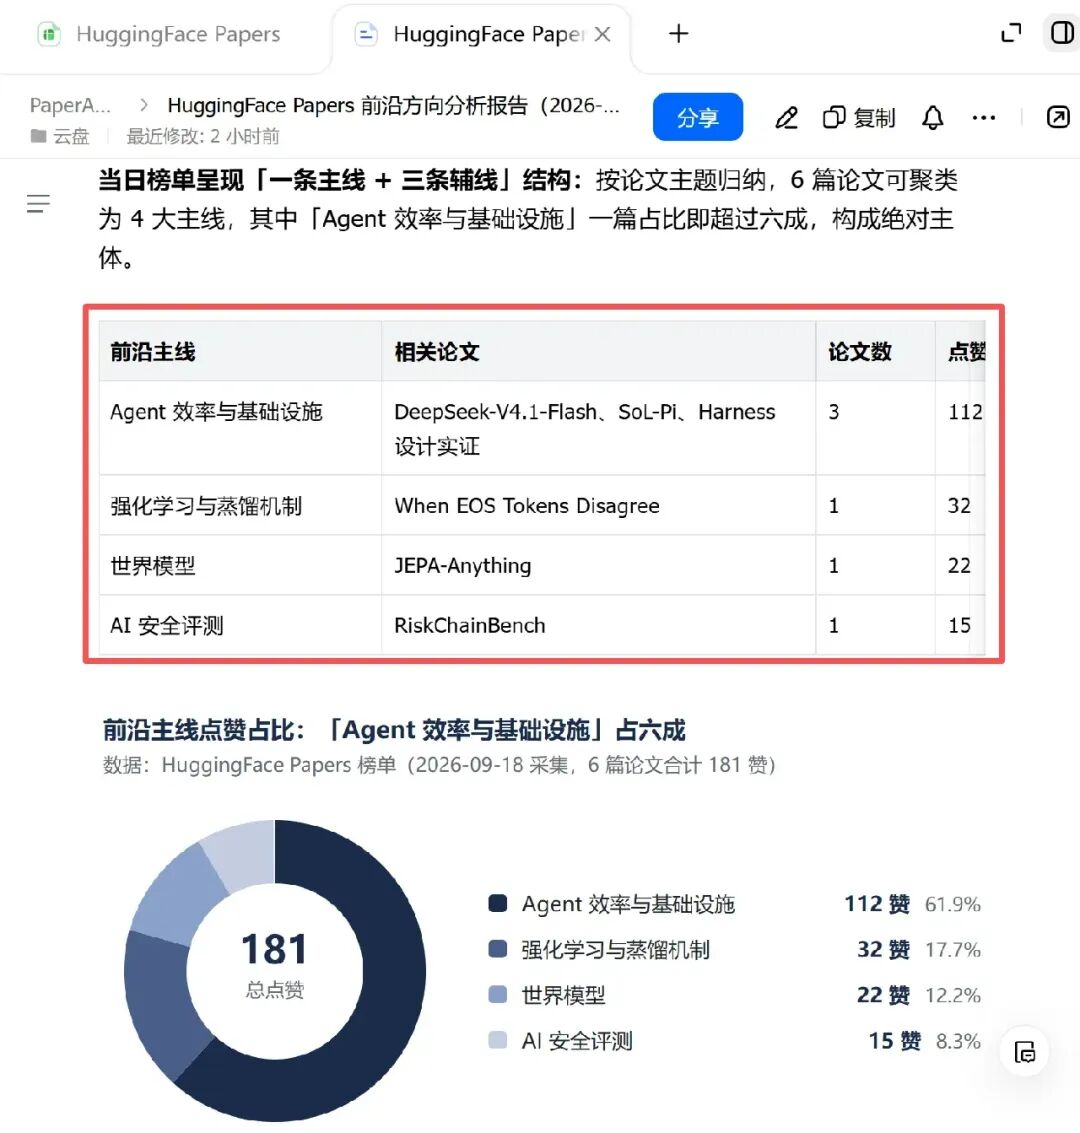Click the 世界模型 legend color swatch
Screen dimensions: 1080x1133
[x=498, y=994]
